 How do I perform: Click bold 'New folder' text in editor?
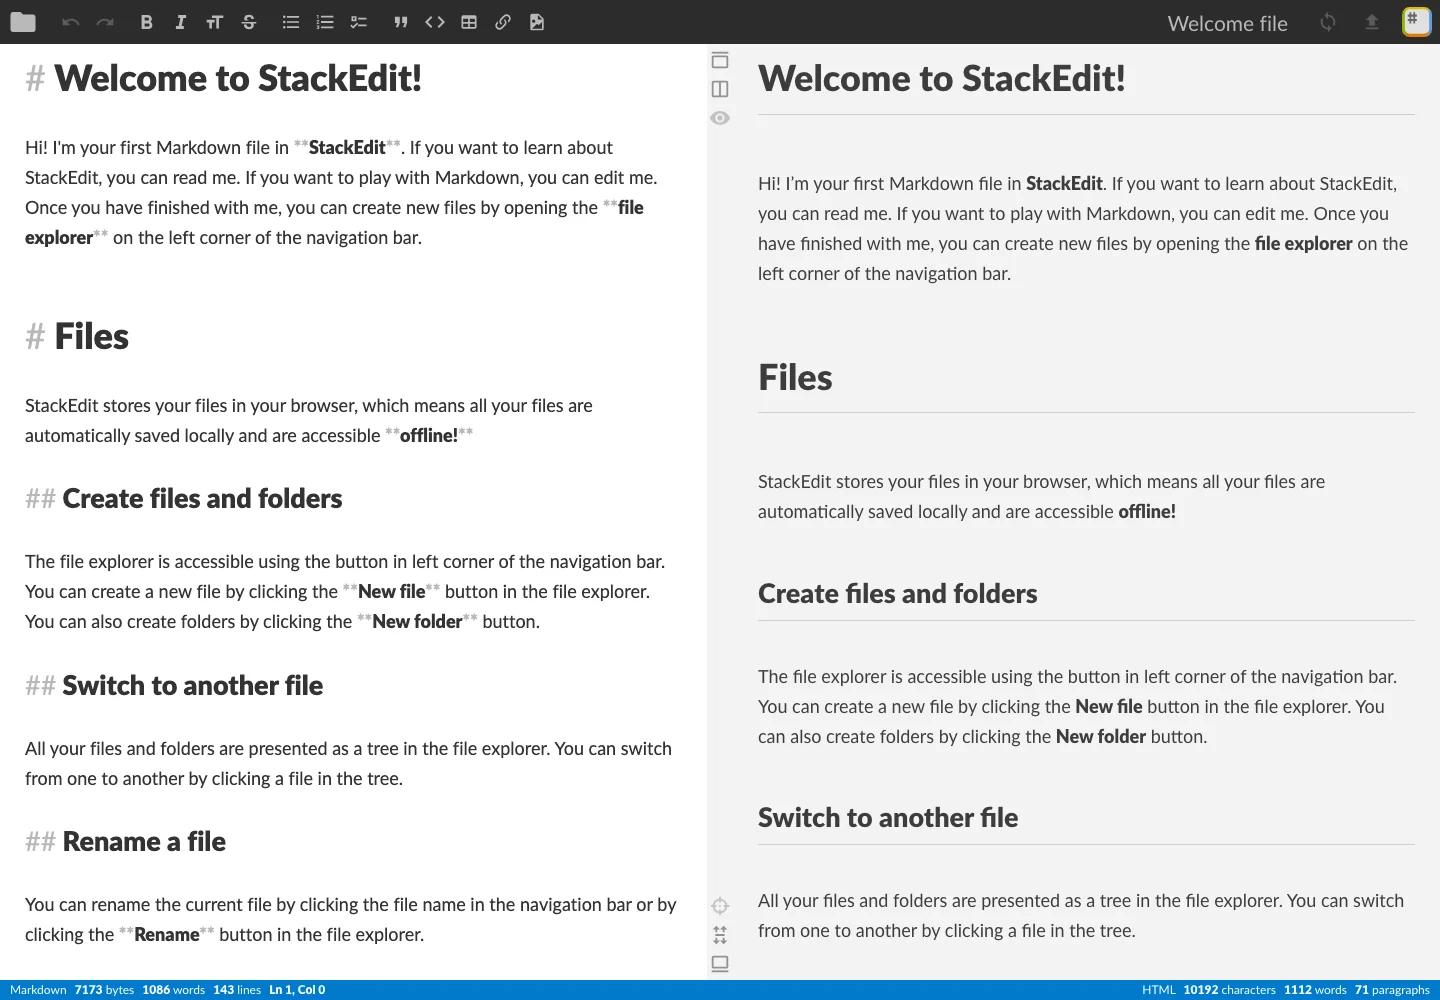pyautogui.click(x=417, y=622)
